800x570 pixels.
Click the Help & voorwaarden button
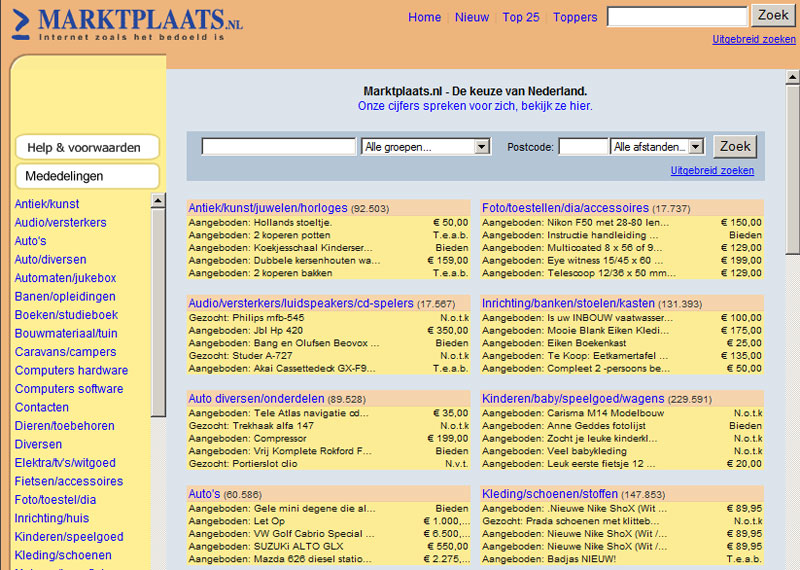click(x=87, y=147)
